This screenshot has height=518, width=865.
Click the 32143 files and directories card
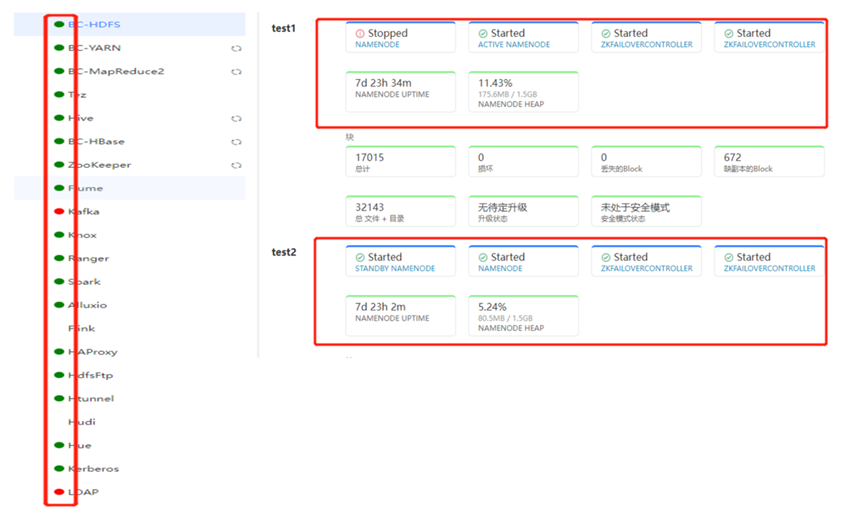tap(401, 211)
